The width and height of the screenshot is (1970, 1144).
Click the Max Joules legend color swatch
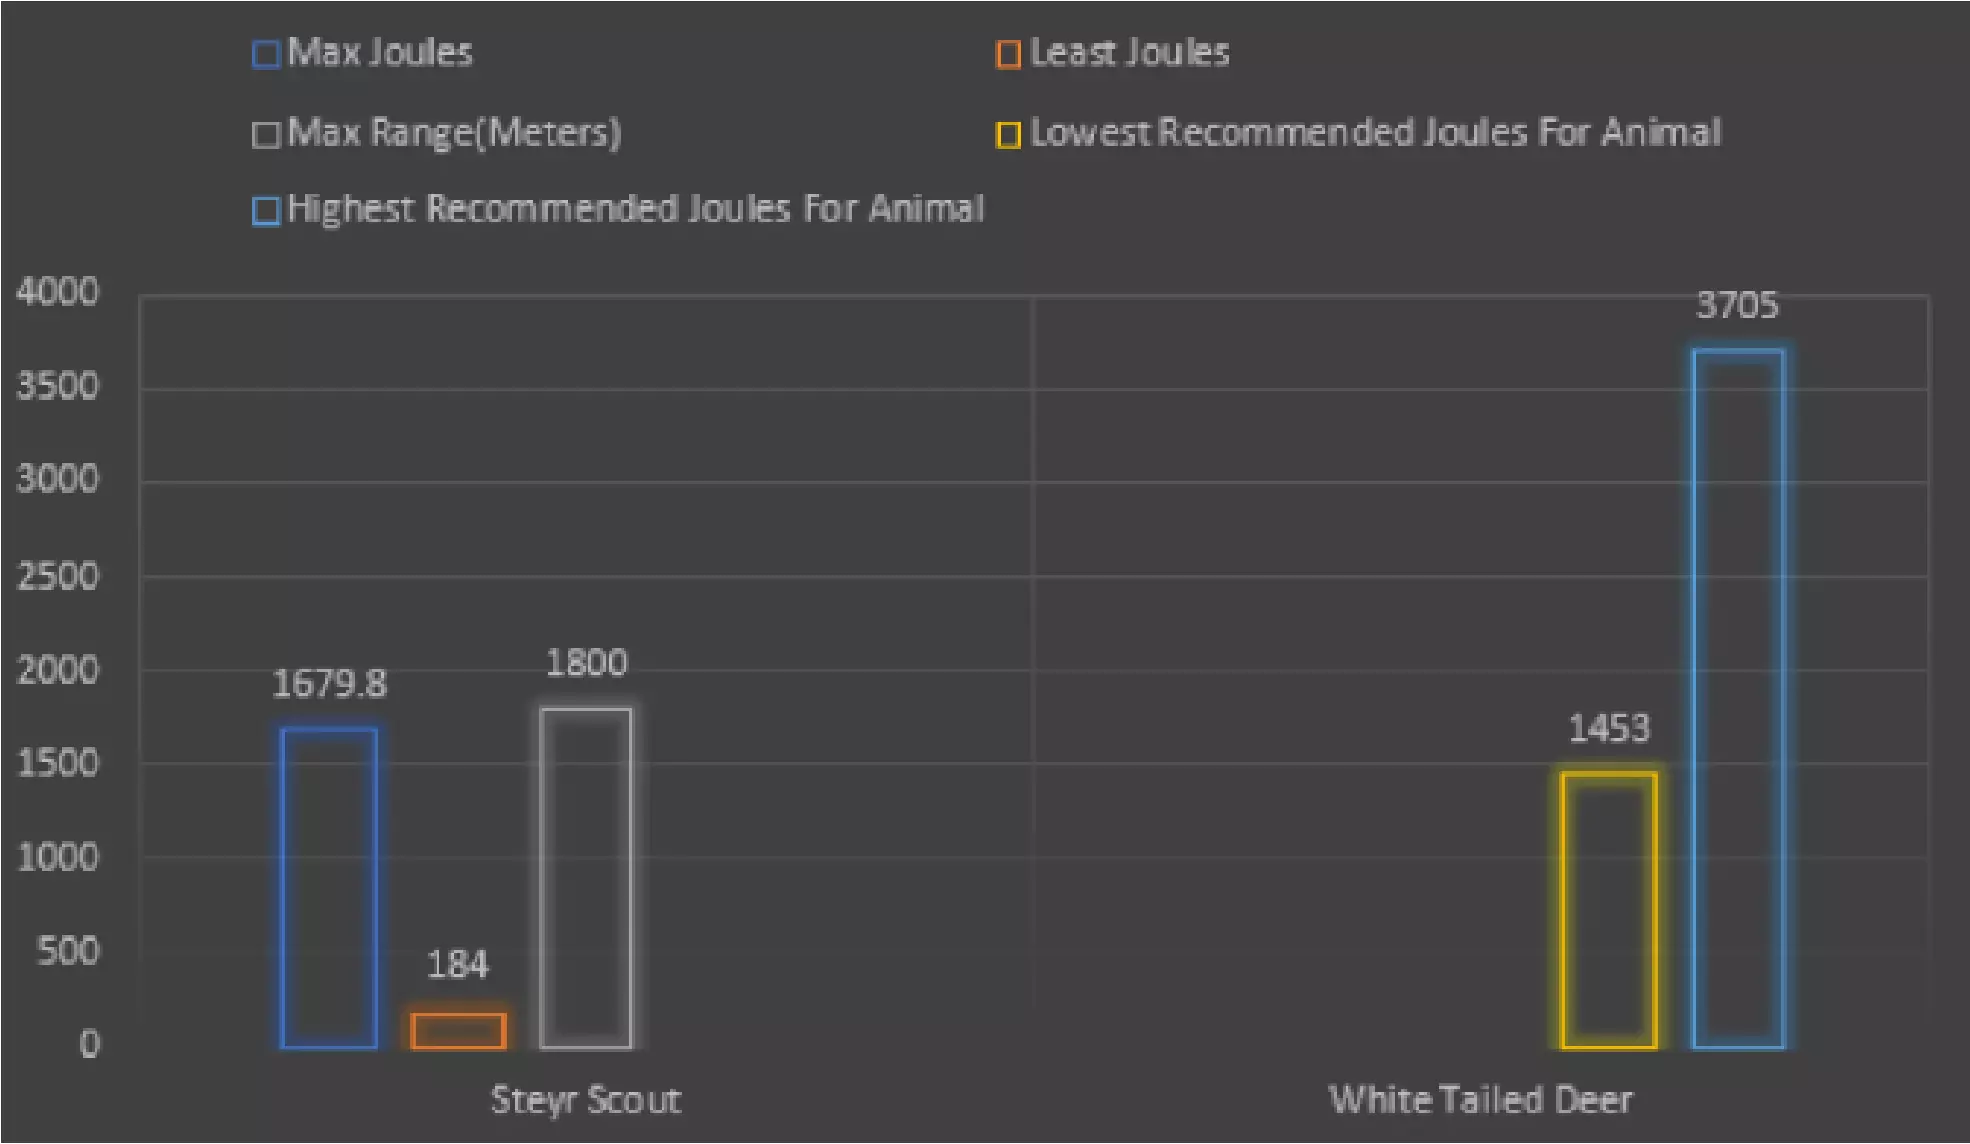(x=266, y=54)
